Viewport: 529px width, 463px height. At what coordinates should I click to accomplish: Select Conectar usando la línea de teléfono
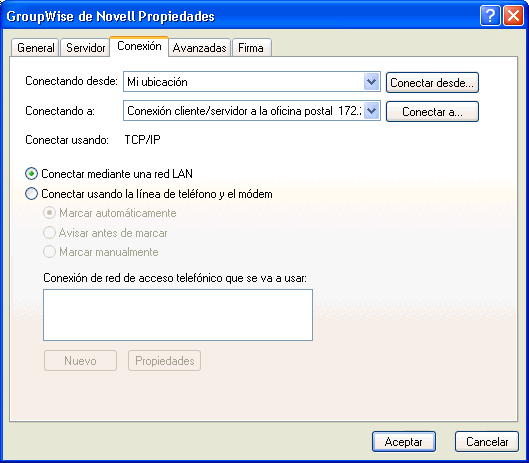click(148, 194)
